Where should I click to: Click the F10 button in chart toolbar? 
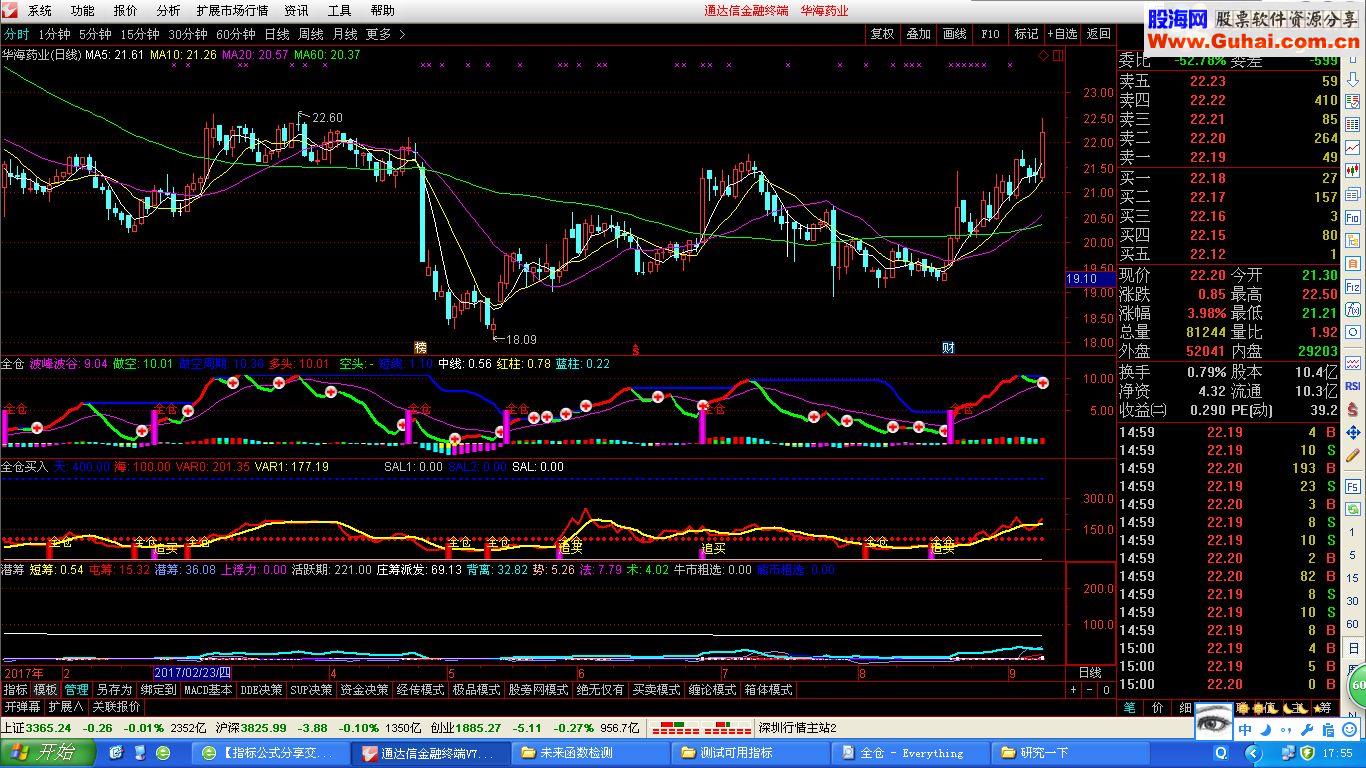[x=990, y=34]
